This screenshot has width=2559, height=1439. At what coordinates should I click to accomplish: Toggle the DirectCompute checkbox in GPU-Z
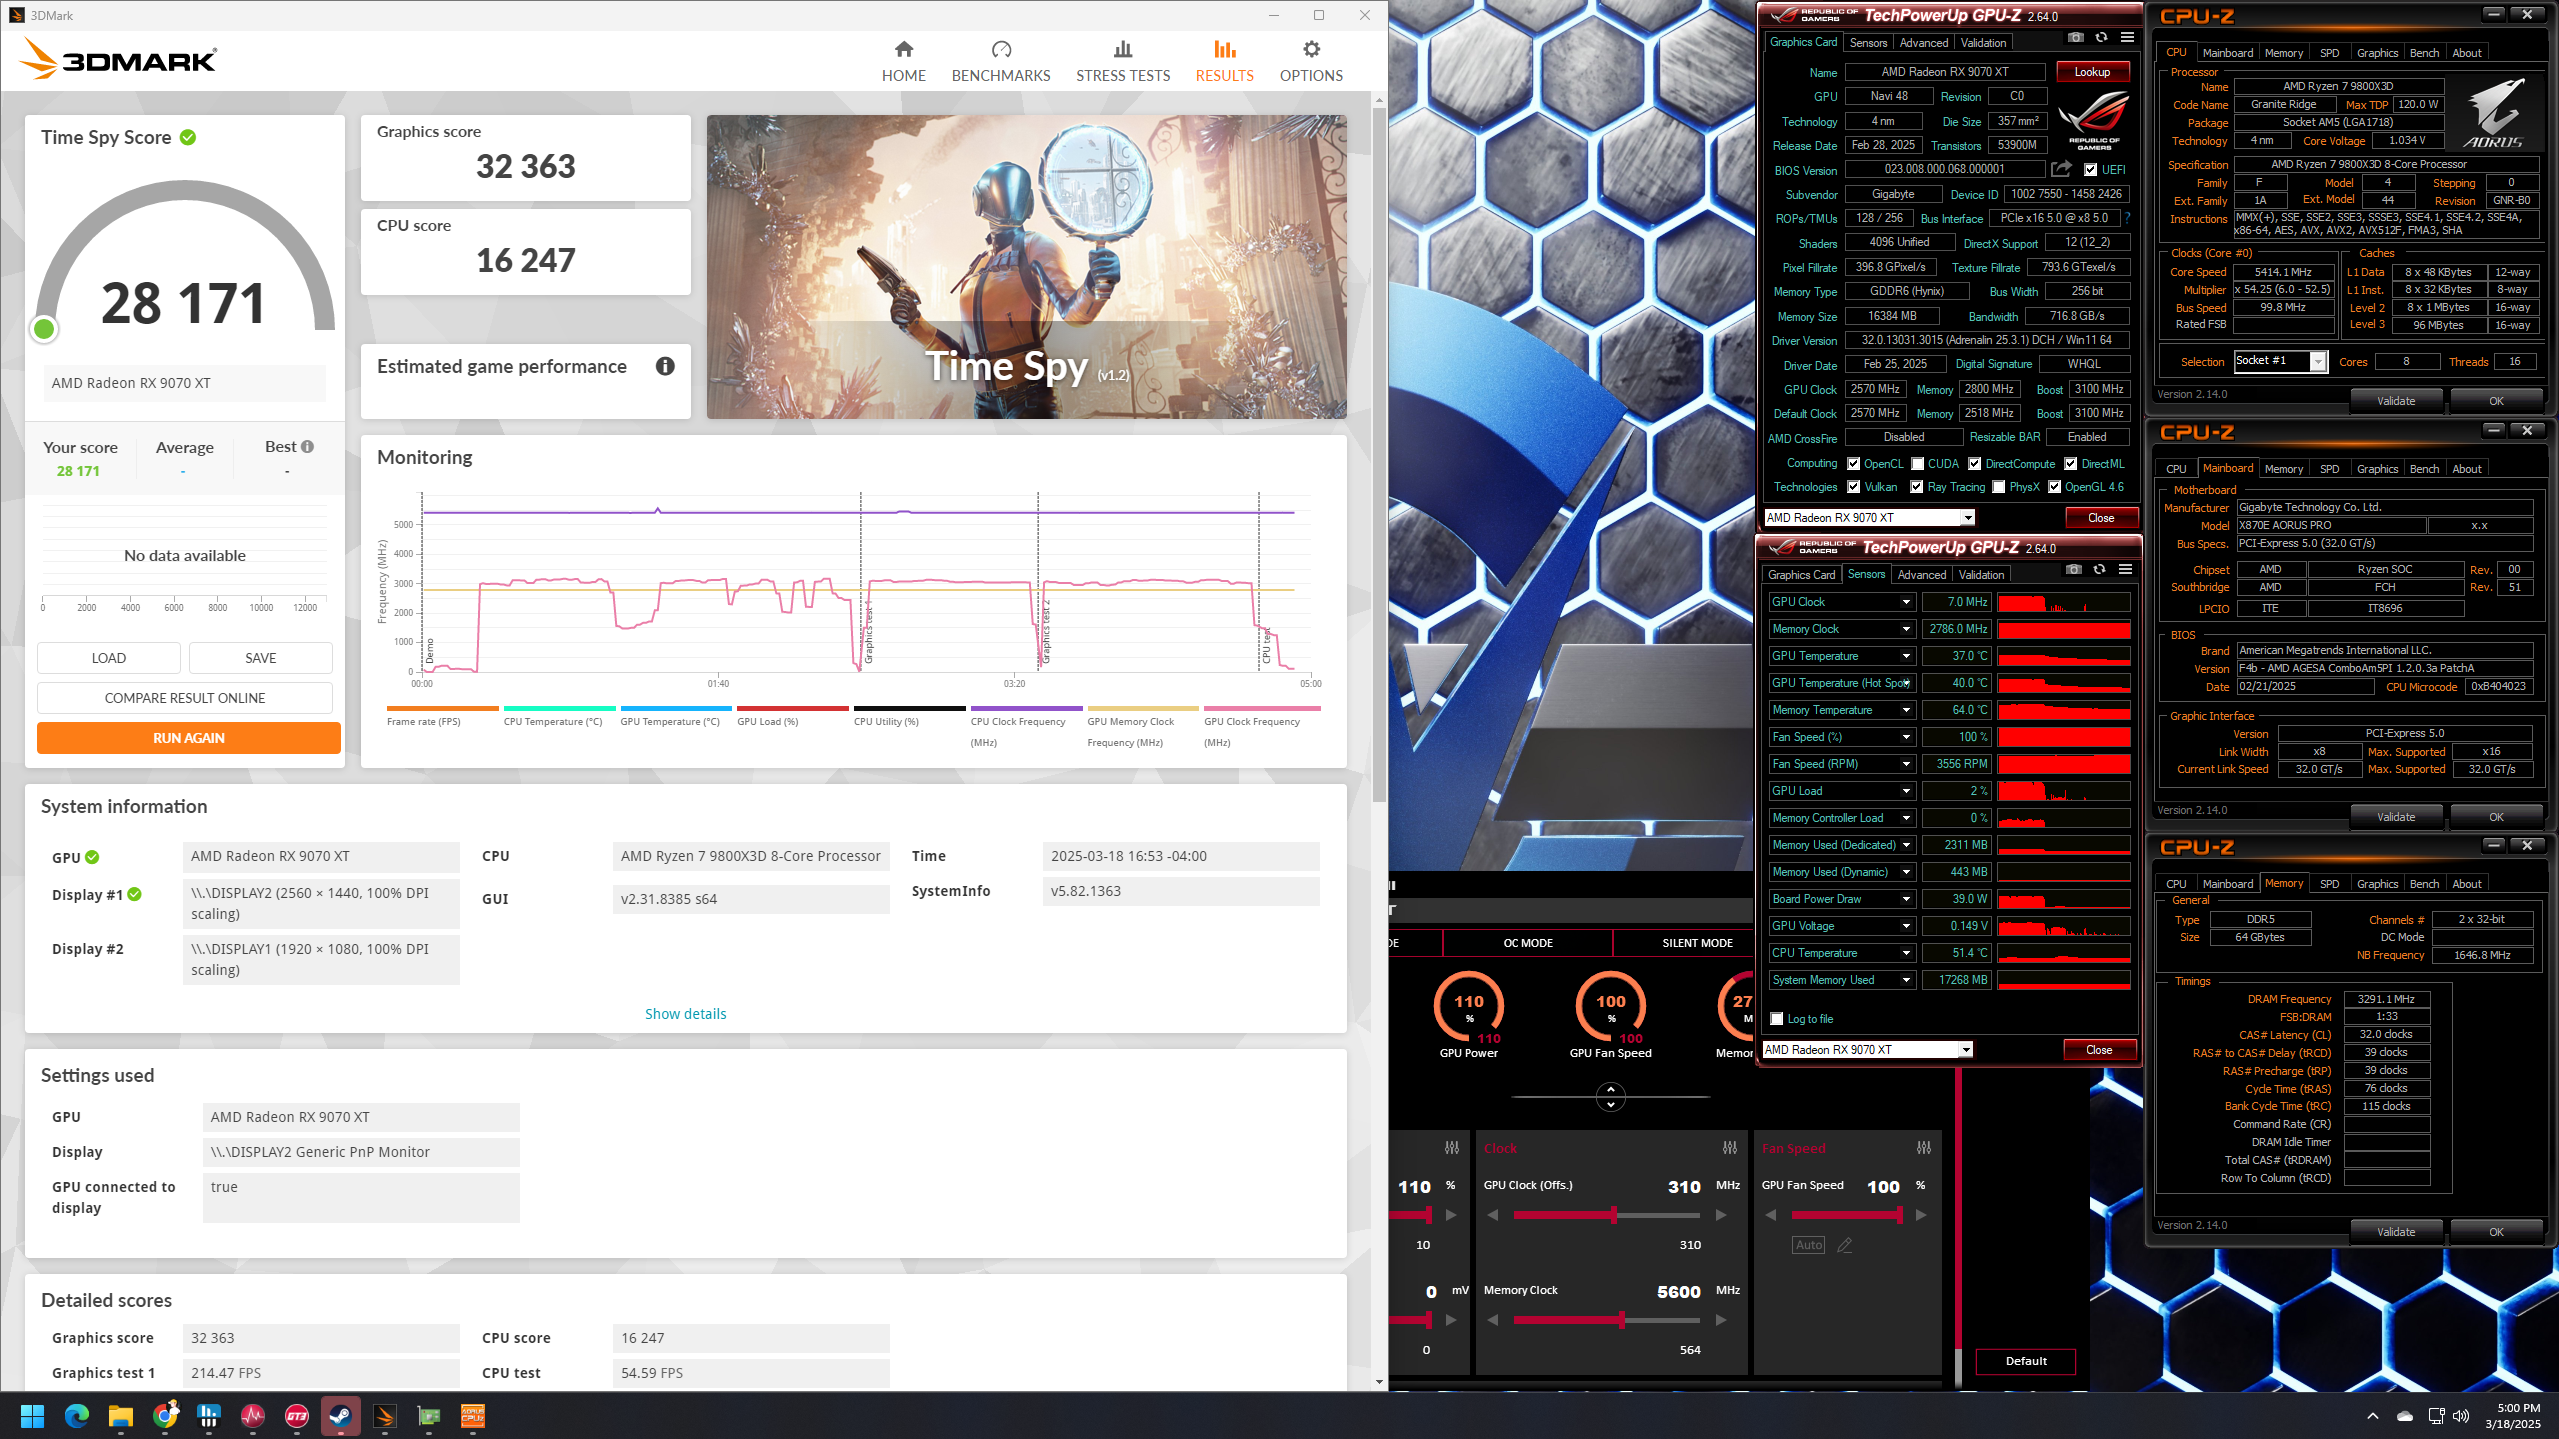coord(1974,464)
